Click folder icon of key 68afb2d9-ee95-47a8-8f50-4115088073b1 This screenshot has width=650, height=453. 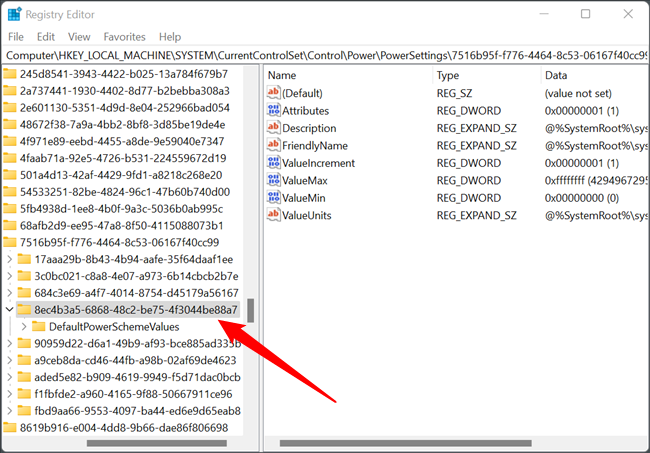[10, 225]
